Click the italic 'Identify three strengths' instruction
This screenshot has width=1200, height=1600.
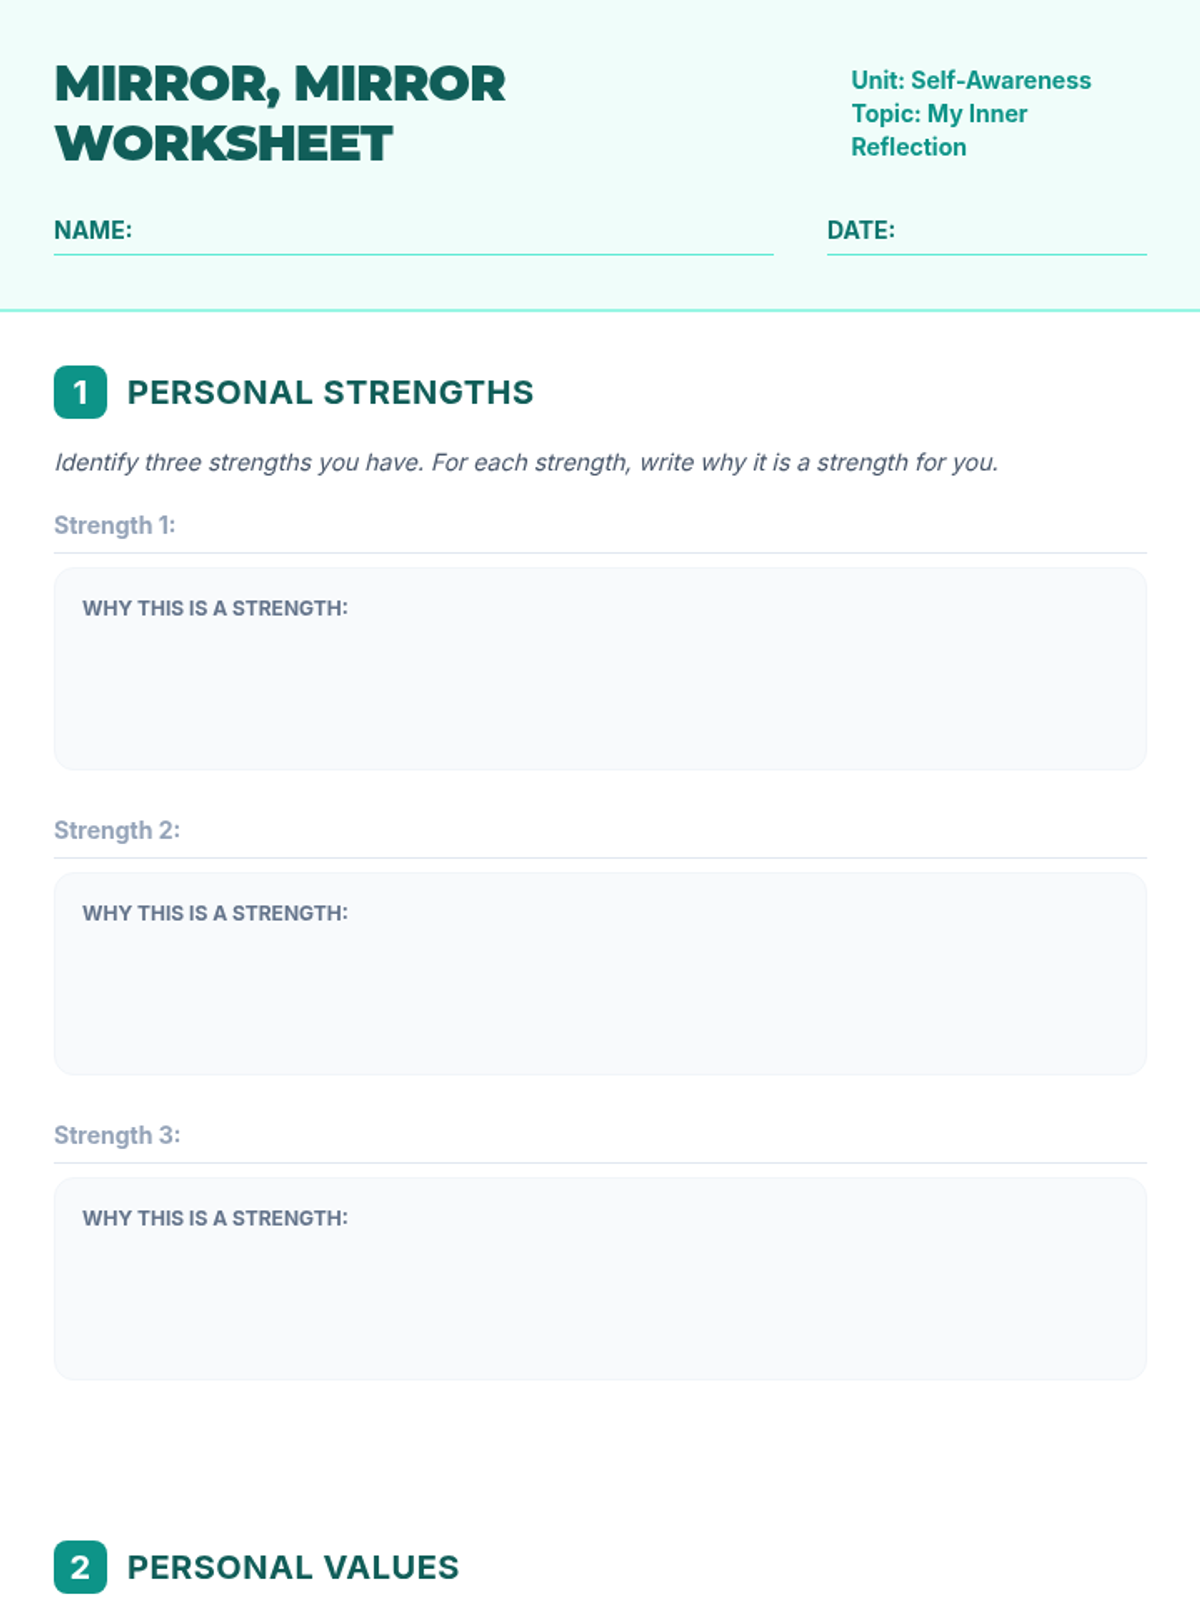(526, 462)
